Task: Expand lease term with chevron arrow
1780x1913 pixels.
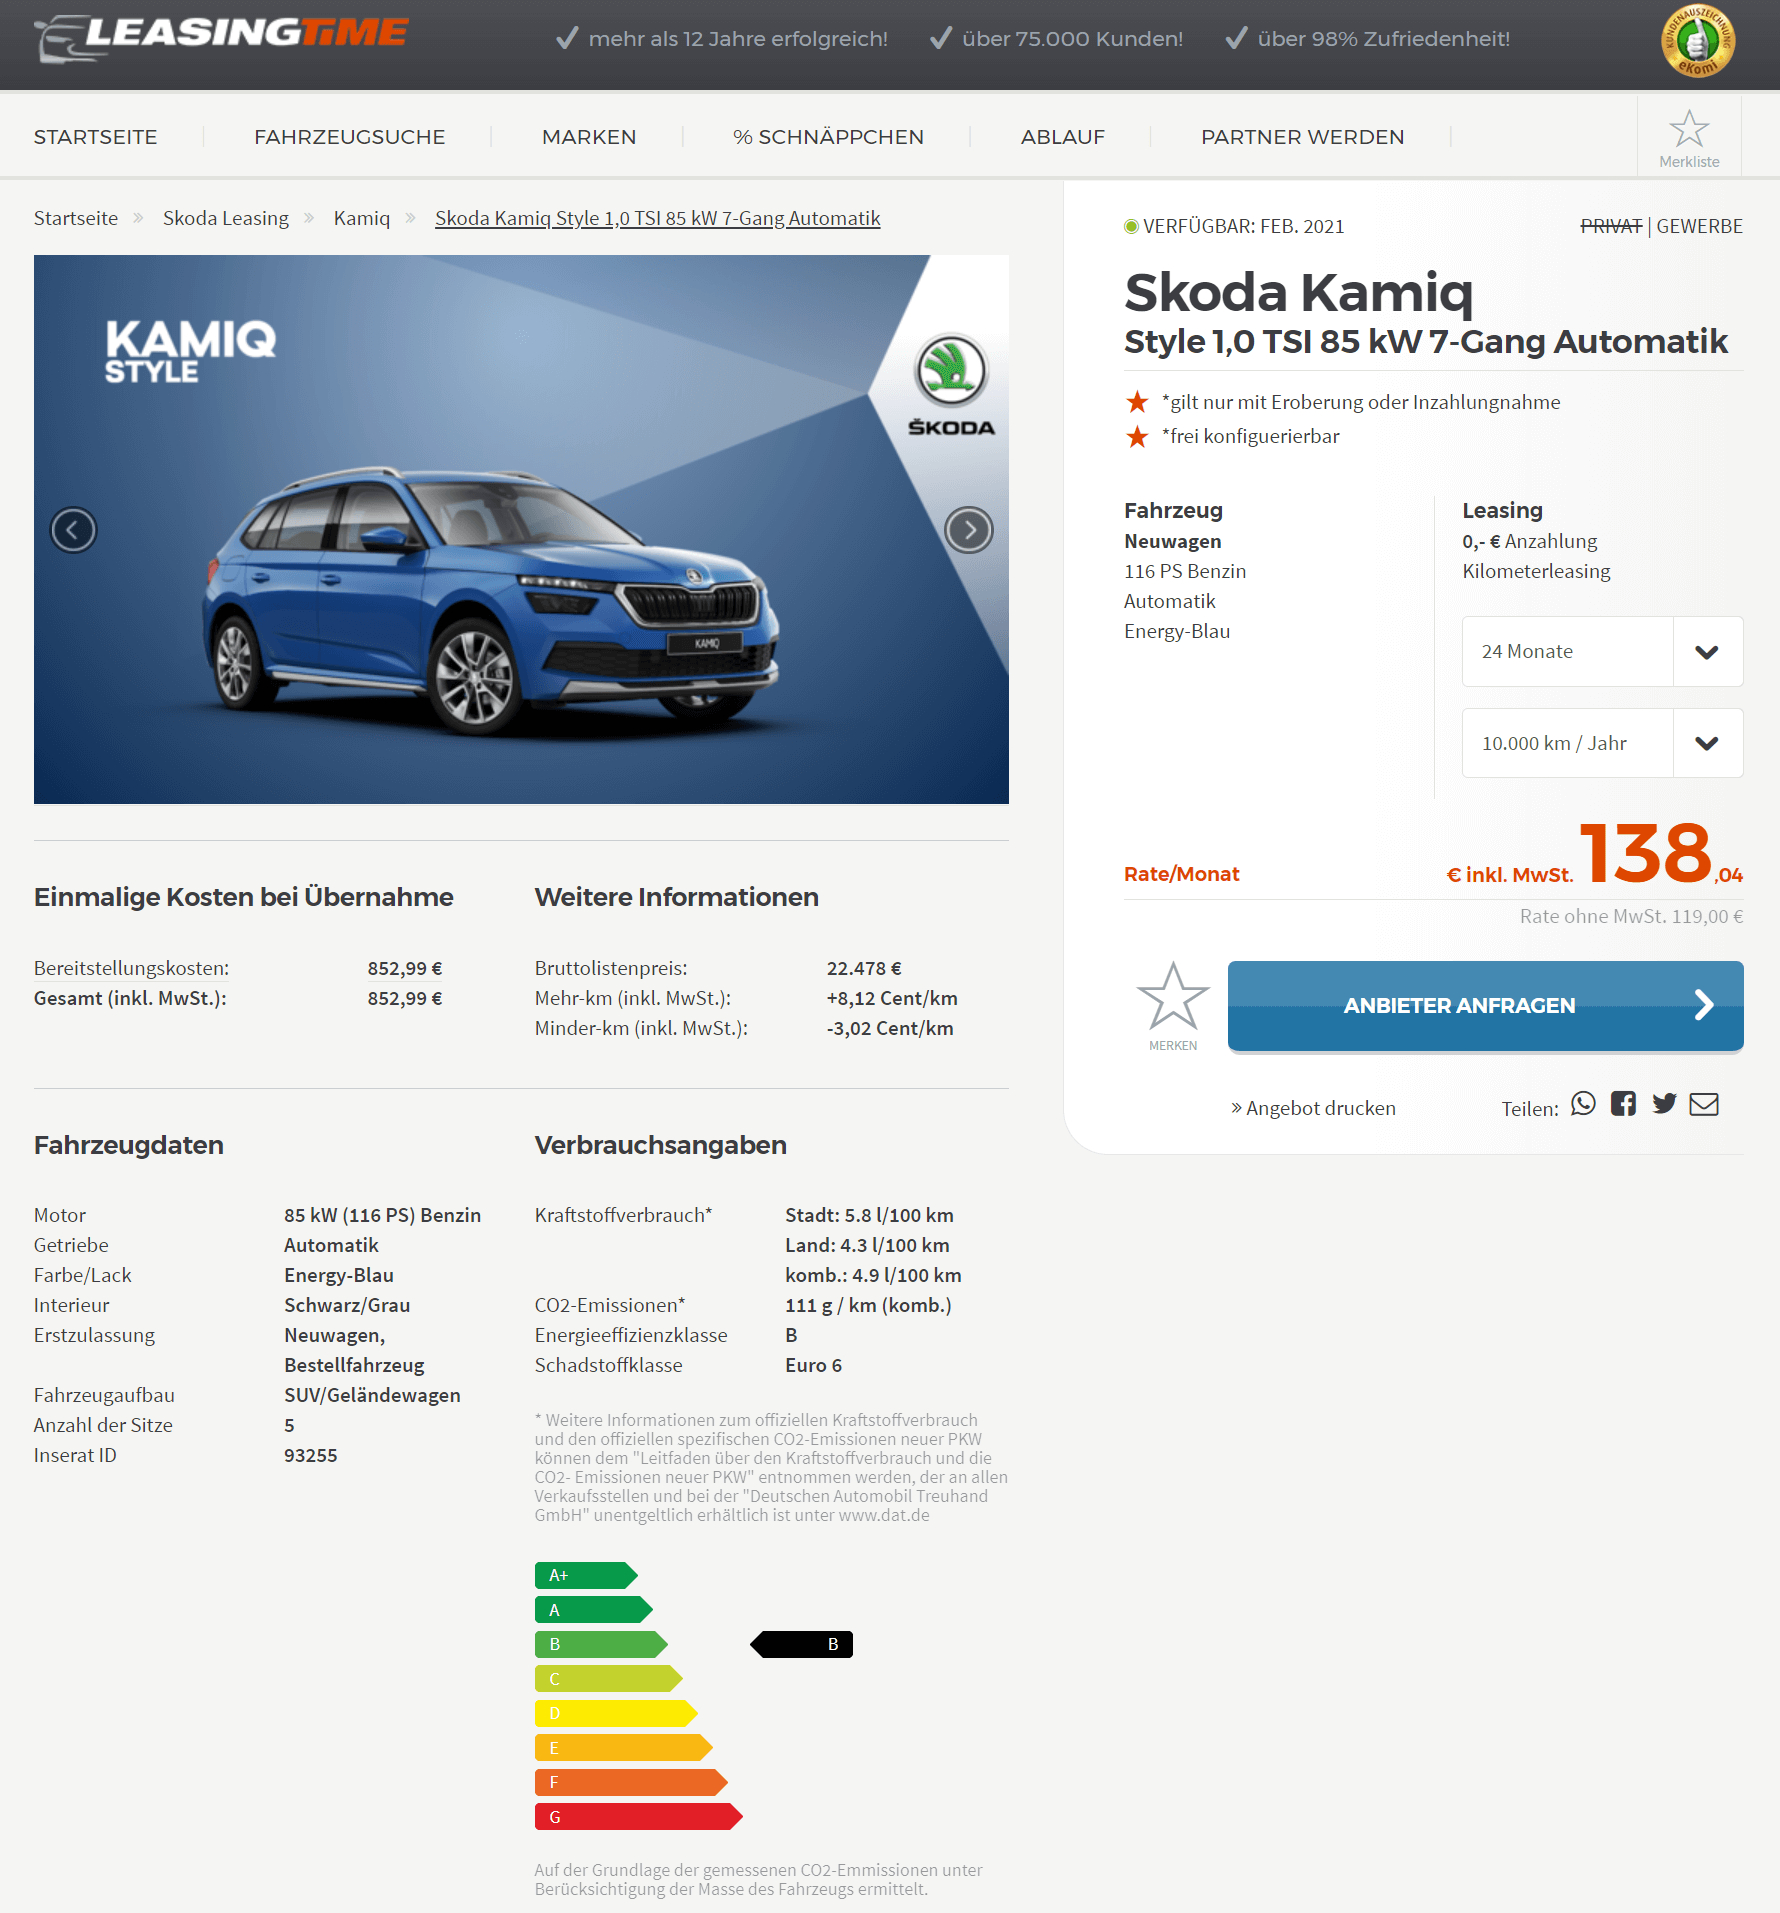Action: [x=1707, y=652]
